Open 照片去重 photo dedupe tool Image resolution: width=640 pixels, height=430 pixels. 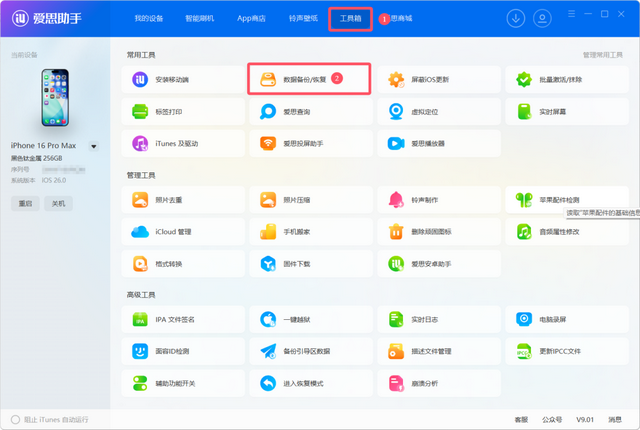[x=183, y=200]
